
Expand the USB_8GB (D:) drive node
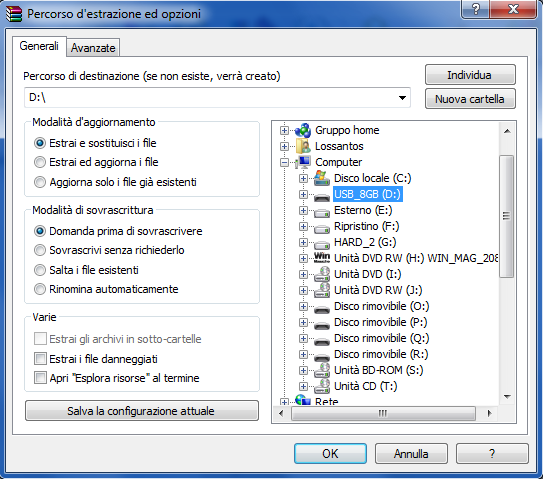[303, 194]
